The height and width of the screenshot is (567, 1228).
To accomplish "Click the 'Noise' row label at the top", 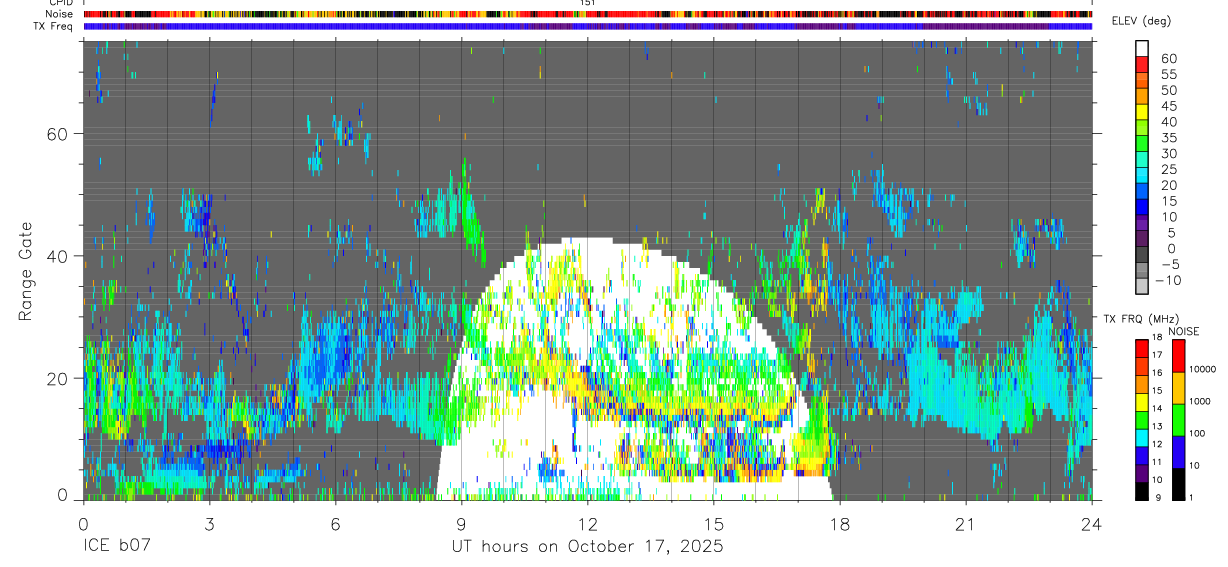I will pos(61,14).
